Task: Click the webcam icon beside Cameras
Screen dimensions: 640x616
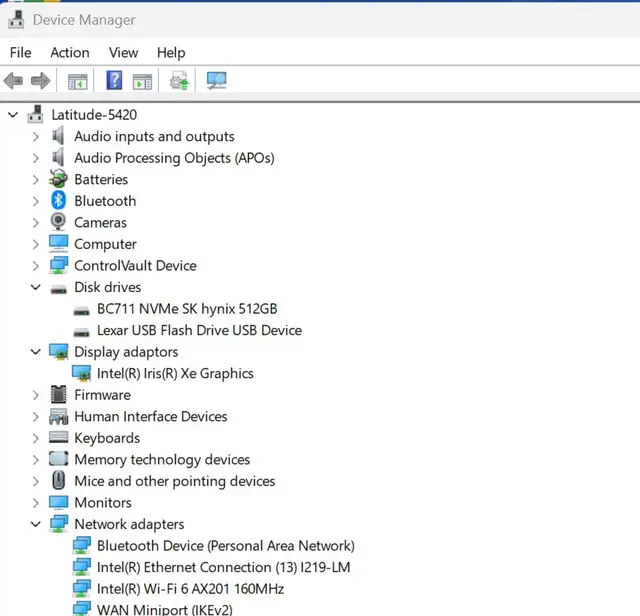Action: [x=58, y=222]
